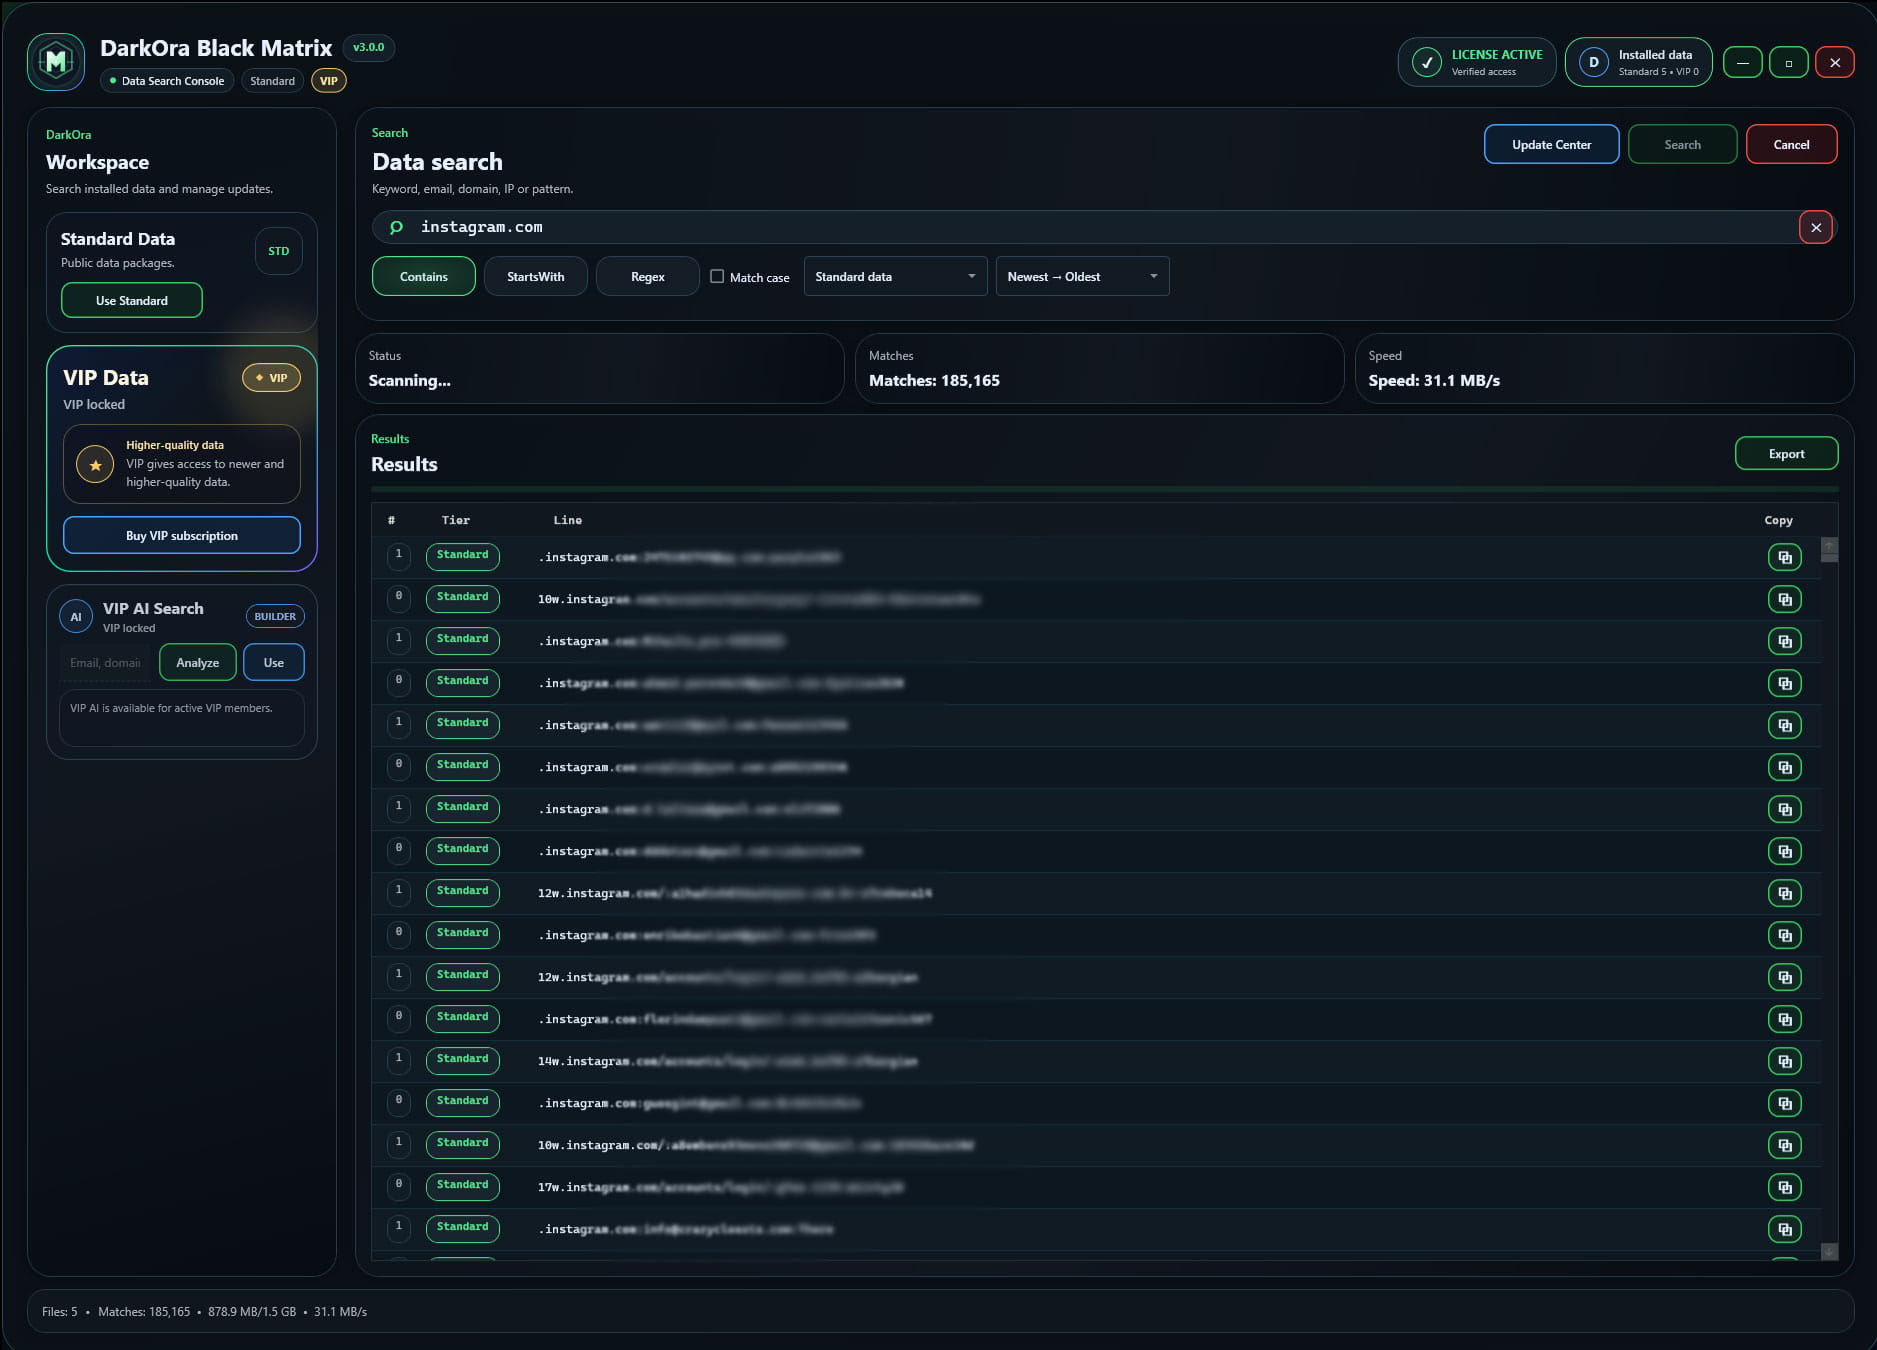1877x1350 pixels.
Task: Click the Standard tier badge in first result row
Action: [x=462, y=556]
